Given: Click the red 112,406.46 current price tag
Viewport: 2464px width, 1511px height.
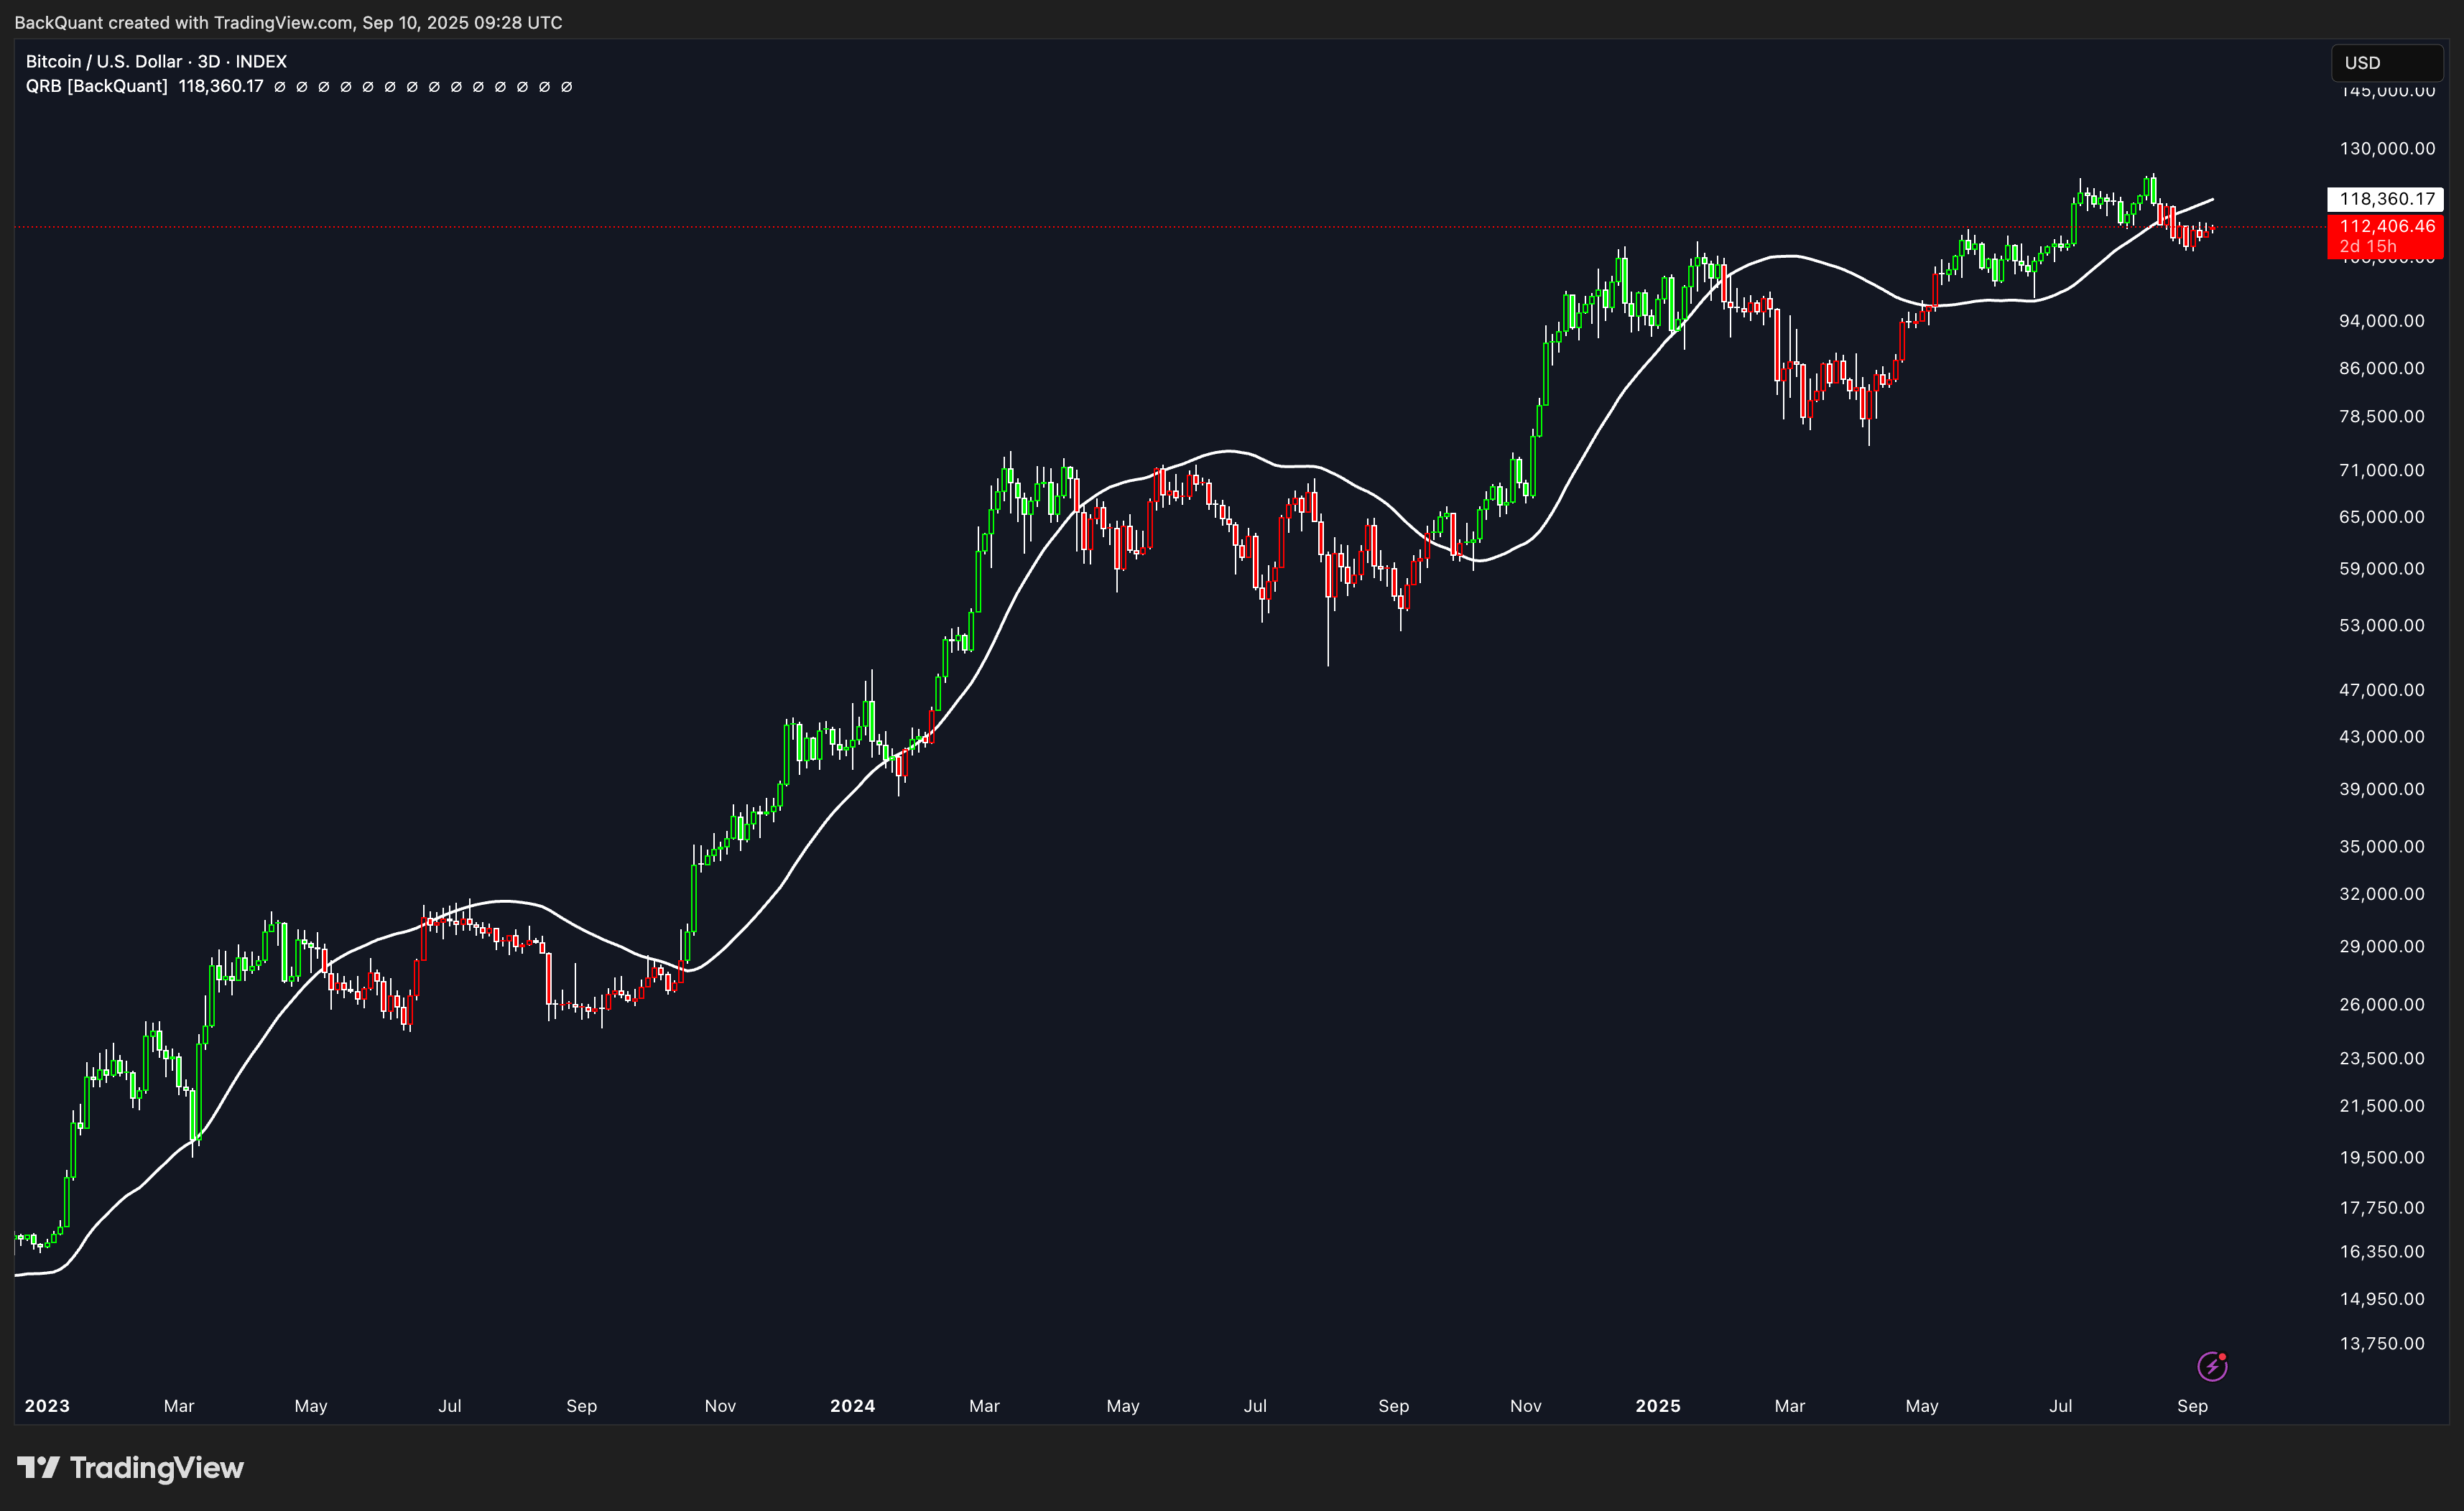Looking at the screenshot, I should 2386,227.
